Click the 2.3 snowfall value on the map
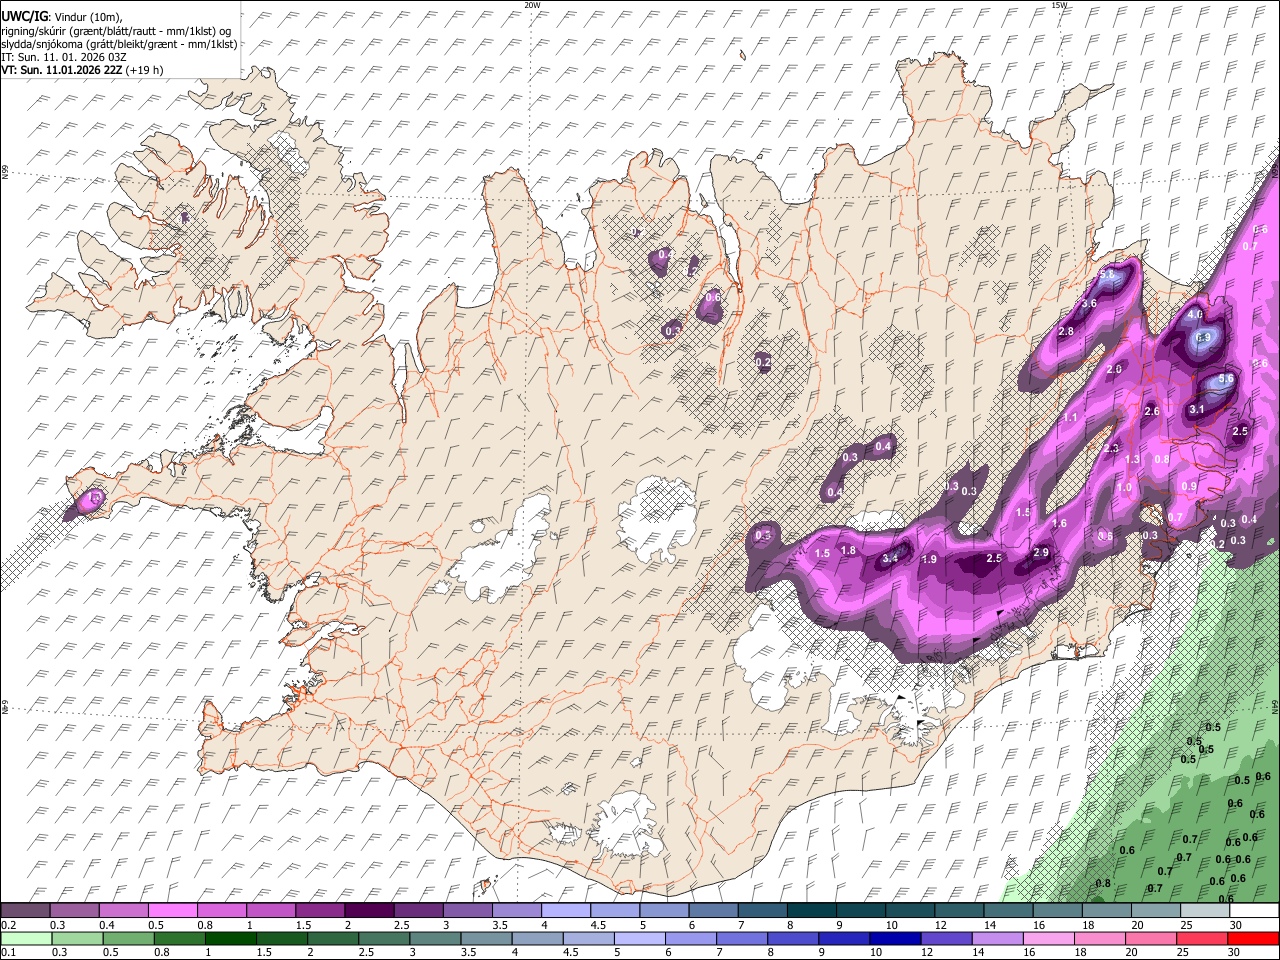 [x=1111, y=449]
